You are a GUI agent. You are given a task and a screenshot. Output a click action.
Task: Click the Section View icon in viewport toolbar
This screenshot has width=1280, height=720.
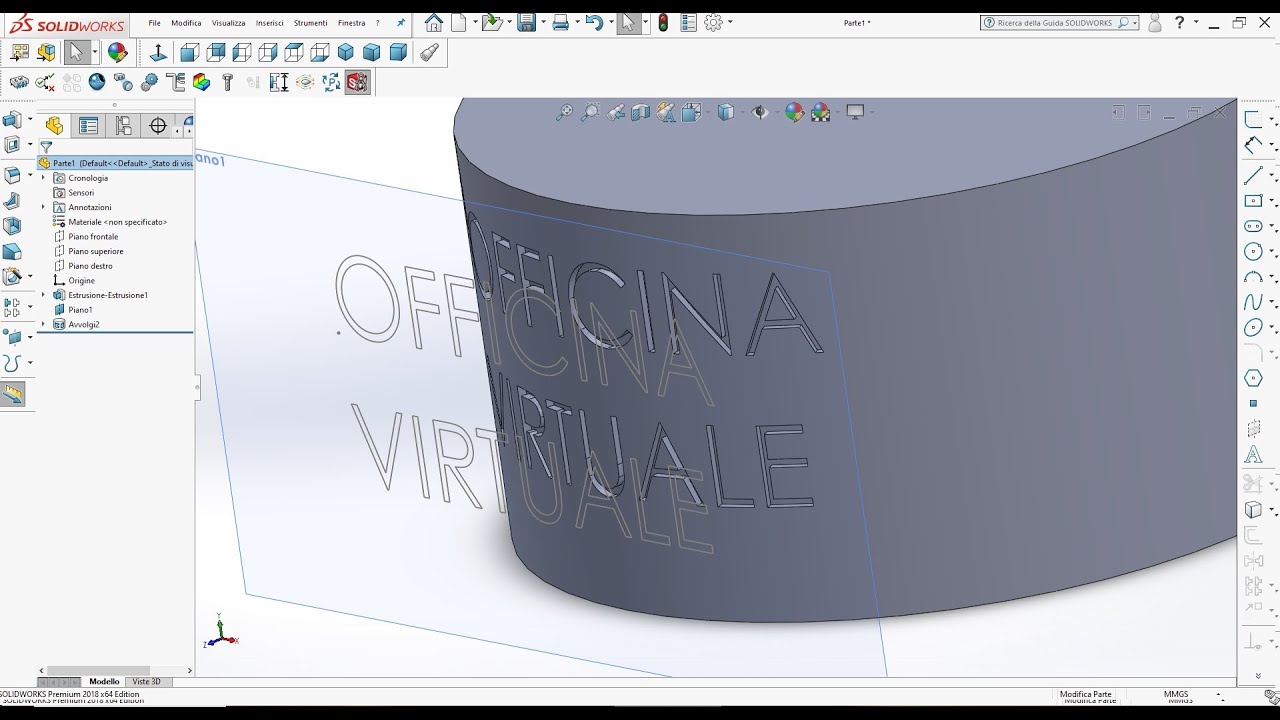coord(640,113)
